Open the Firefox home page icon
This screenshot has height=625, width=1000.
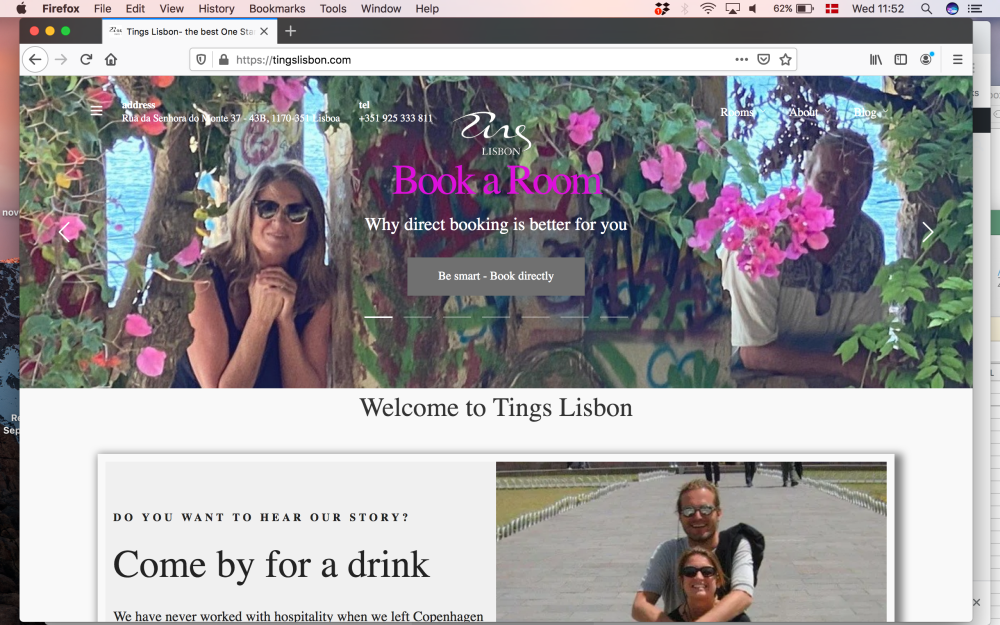(111, 59)
